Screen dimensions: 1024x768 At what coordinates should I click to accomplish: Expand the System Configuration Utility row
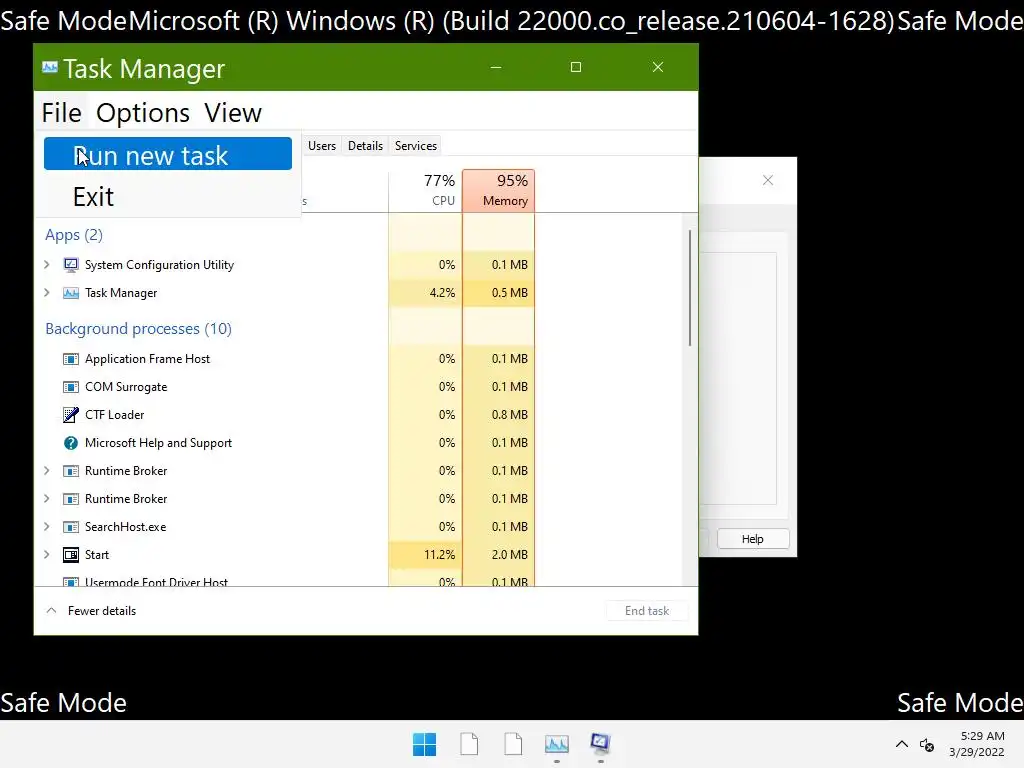(x=47, y=264)
